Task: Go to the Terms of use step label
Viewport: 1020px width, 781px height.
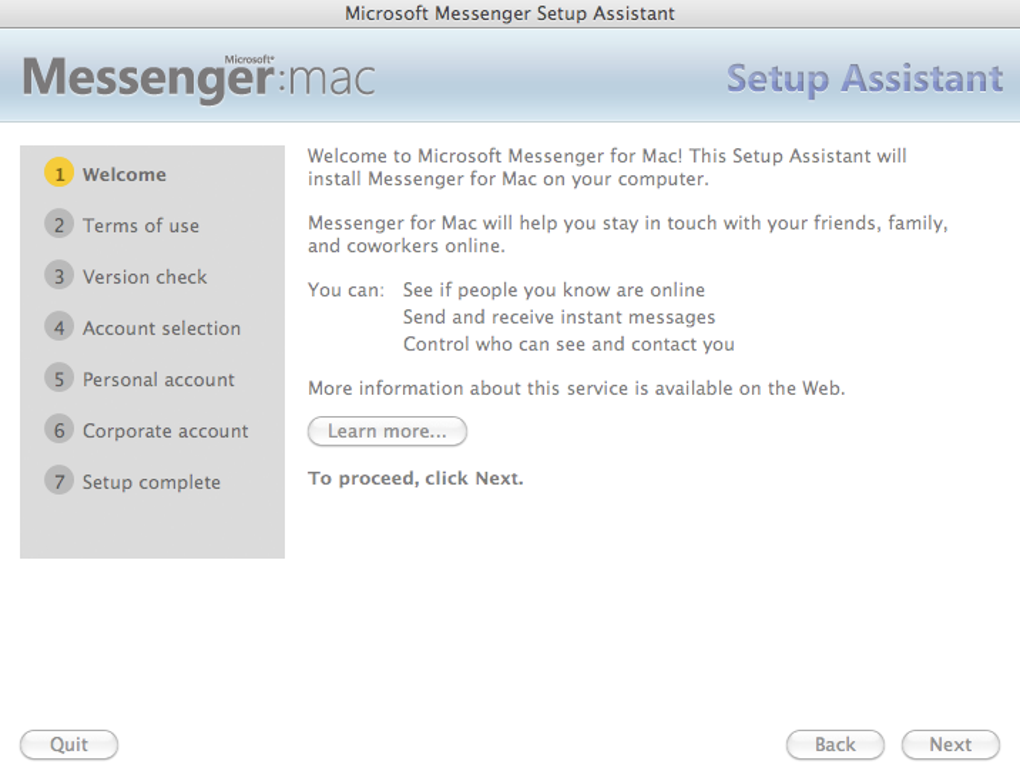Action: (x=141, y=226)
